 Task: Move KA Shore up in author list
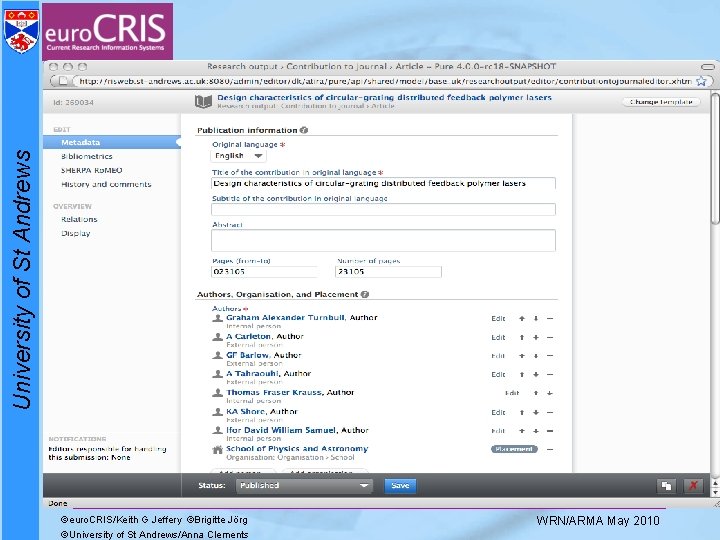[x=522, y=412]
